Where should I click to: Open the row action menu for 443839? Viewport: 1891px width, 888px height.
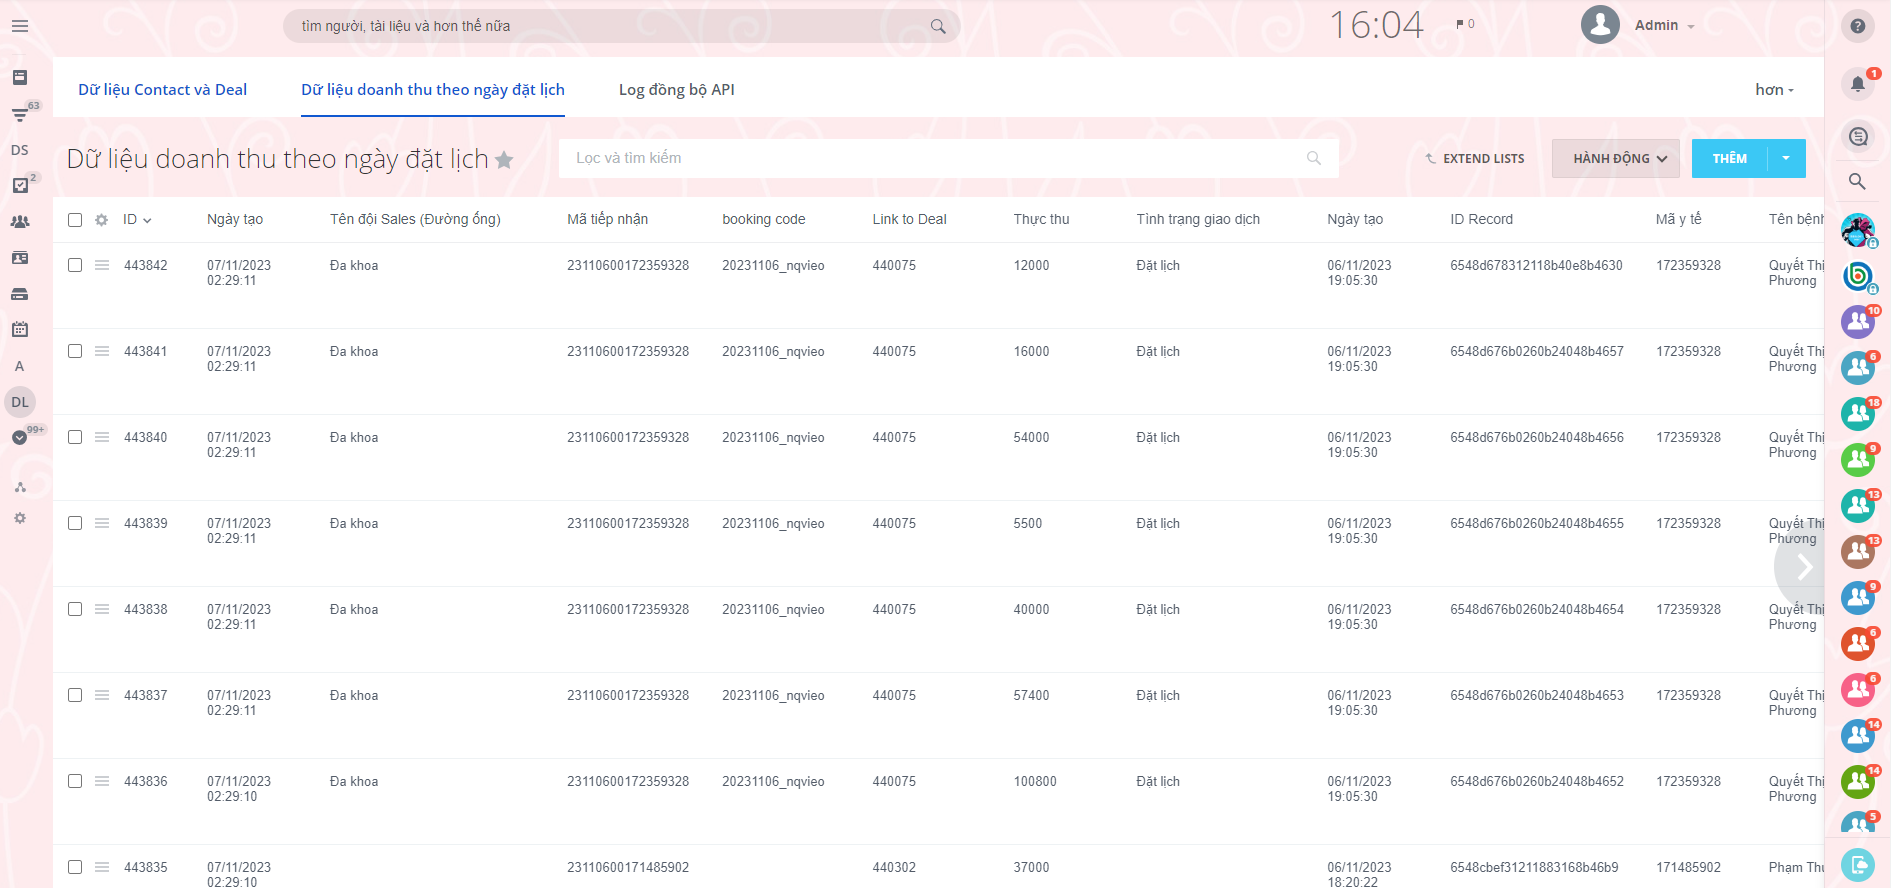(102, 523)
